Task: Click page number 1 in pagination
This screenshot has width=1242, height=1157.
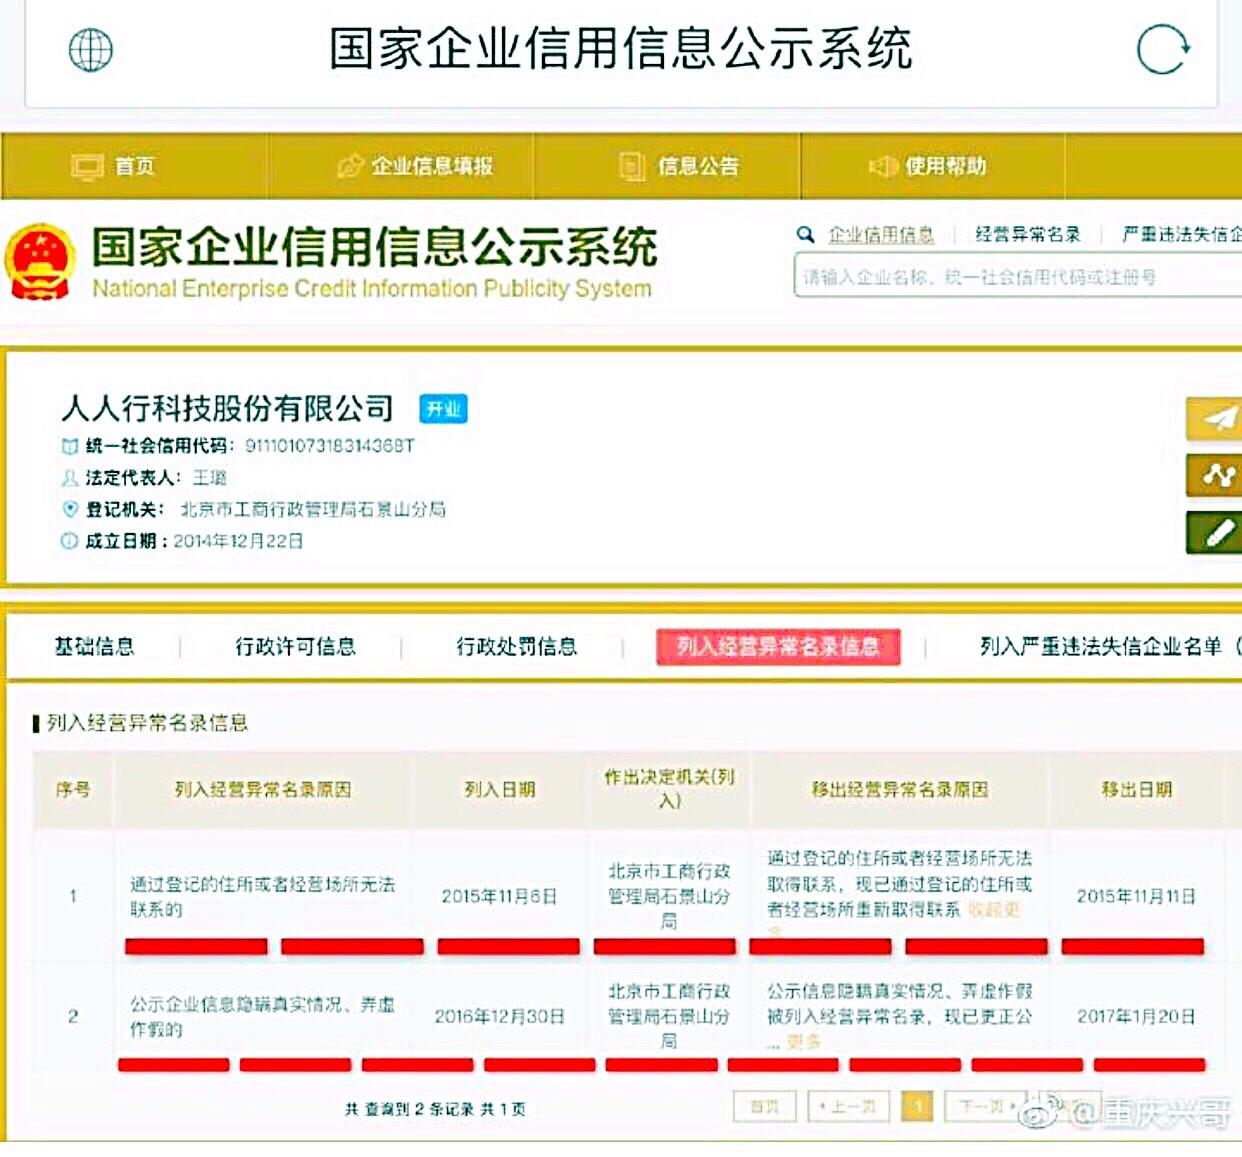Action: (x=917, y=1106)
